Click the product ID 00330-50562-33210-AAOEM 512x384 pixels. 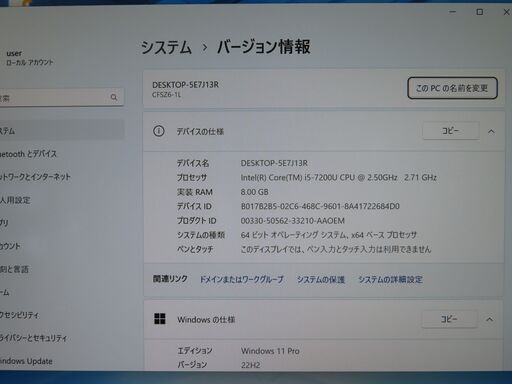coord(293,221)
